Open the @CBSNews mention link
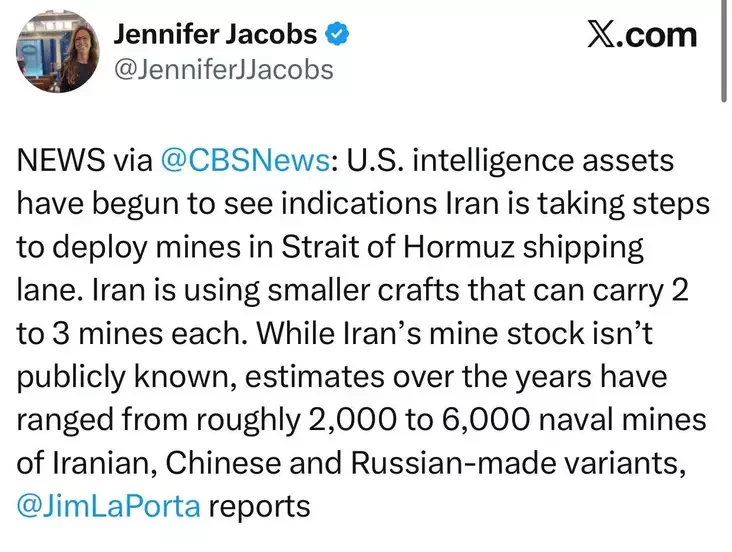 click(x=243, y=161)
